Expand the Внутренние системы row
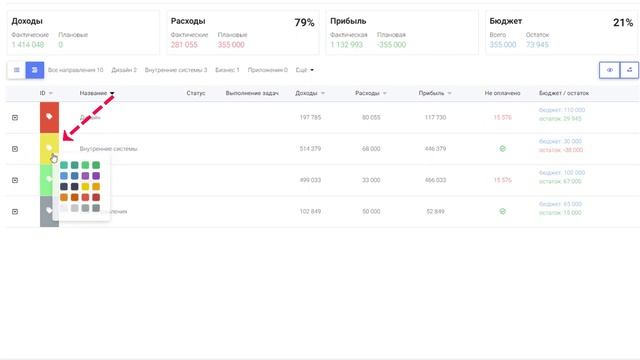 click(15, 149)
